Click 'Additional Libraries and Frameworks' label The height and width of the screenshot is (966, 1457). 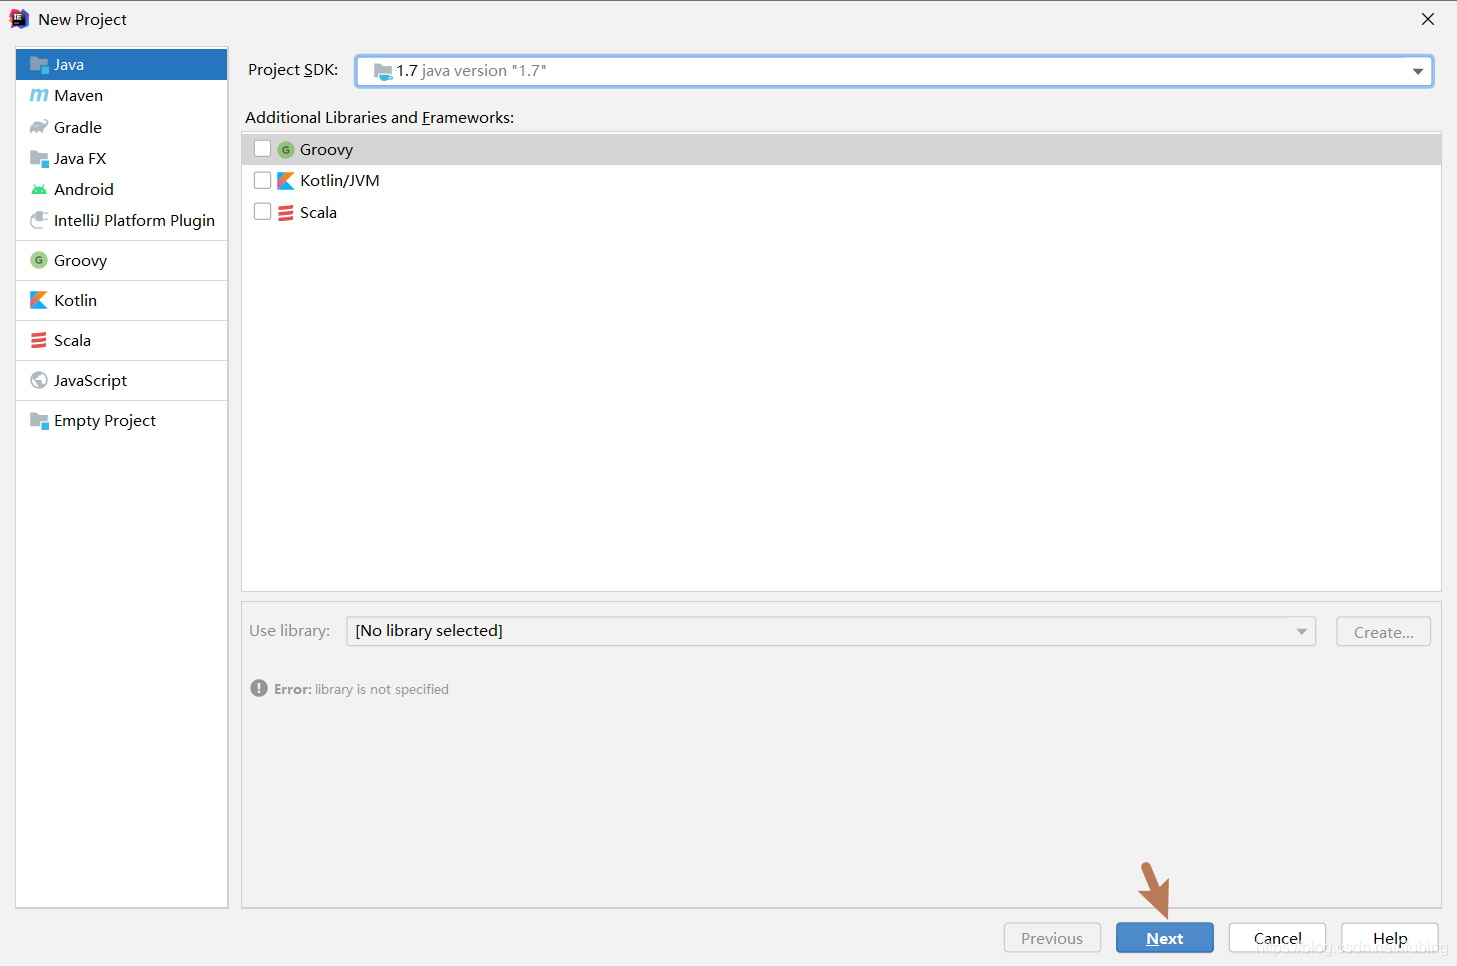(x=380, y=118)
